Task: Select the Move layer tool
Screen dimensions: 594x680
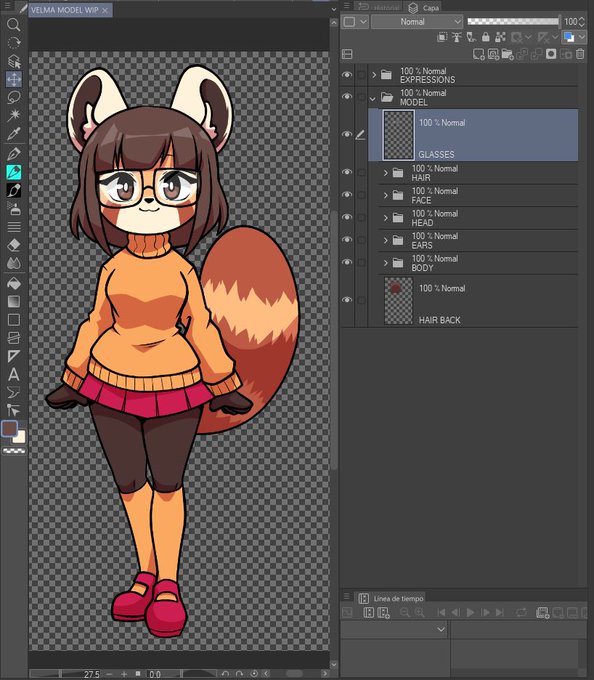Action: click(13, 79)
